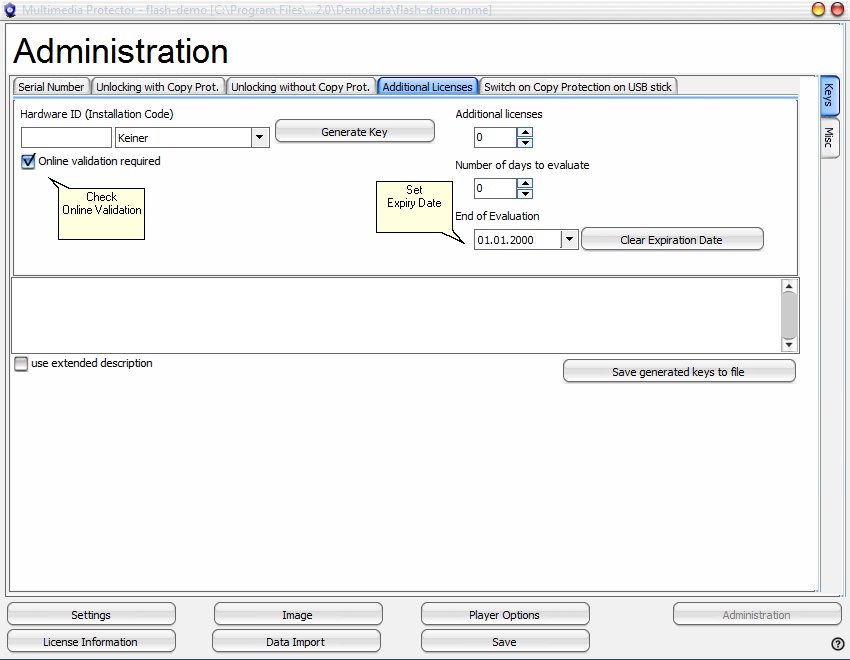This screenshot has width=850, height=660.
Task: Uncheck Online validation required
Action: 28,161
